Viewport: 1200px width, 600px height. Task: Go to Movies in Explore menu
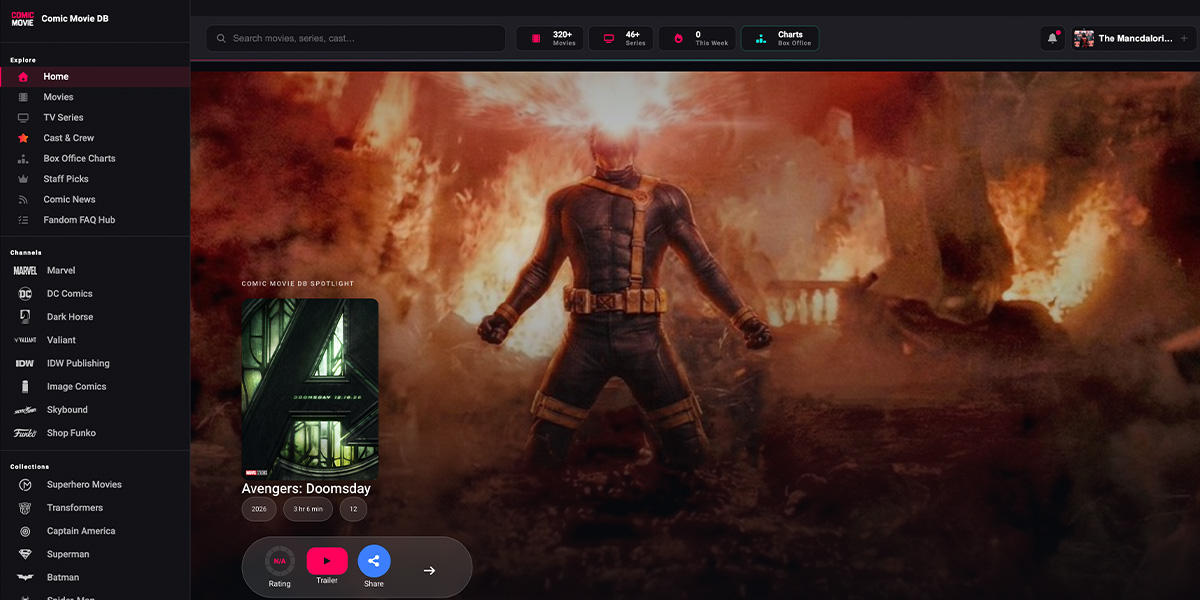click(95, 97)
